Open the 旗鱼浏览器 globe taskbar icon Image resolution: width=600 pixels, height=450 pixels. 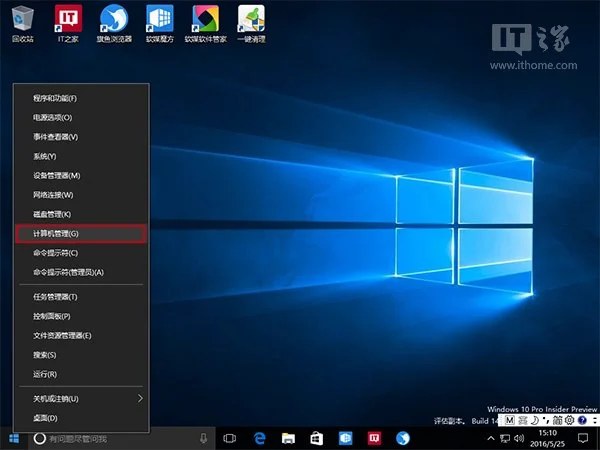[403, 438]
